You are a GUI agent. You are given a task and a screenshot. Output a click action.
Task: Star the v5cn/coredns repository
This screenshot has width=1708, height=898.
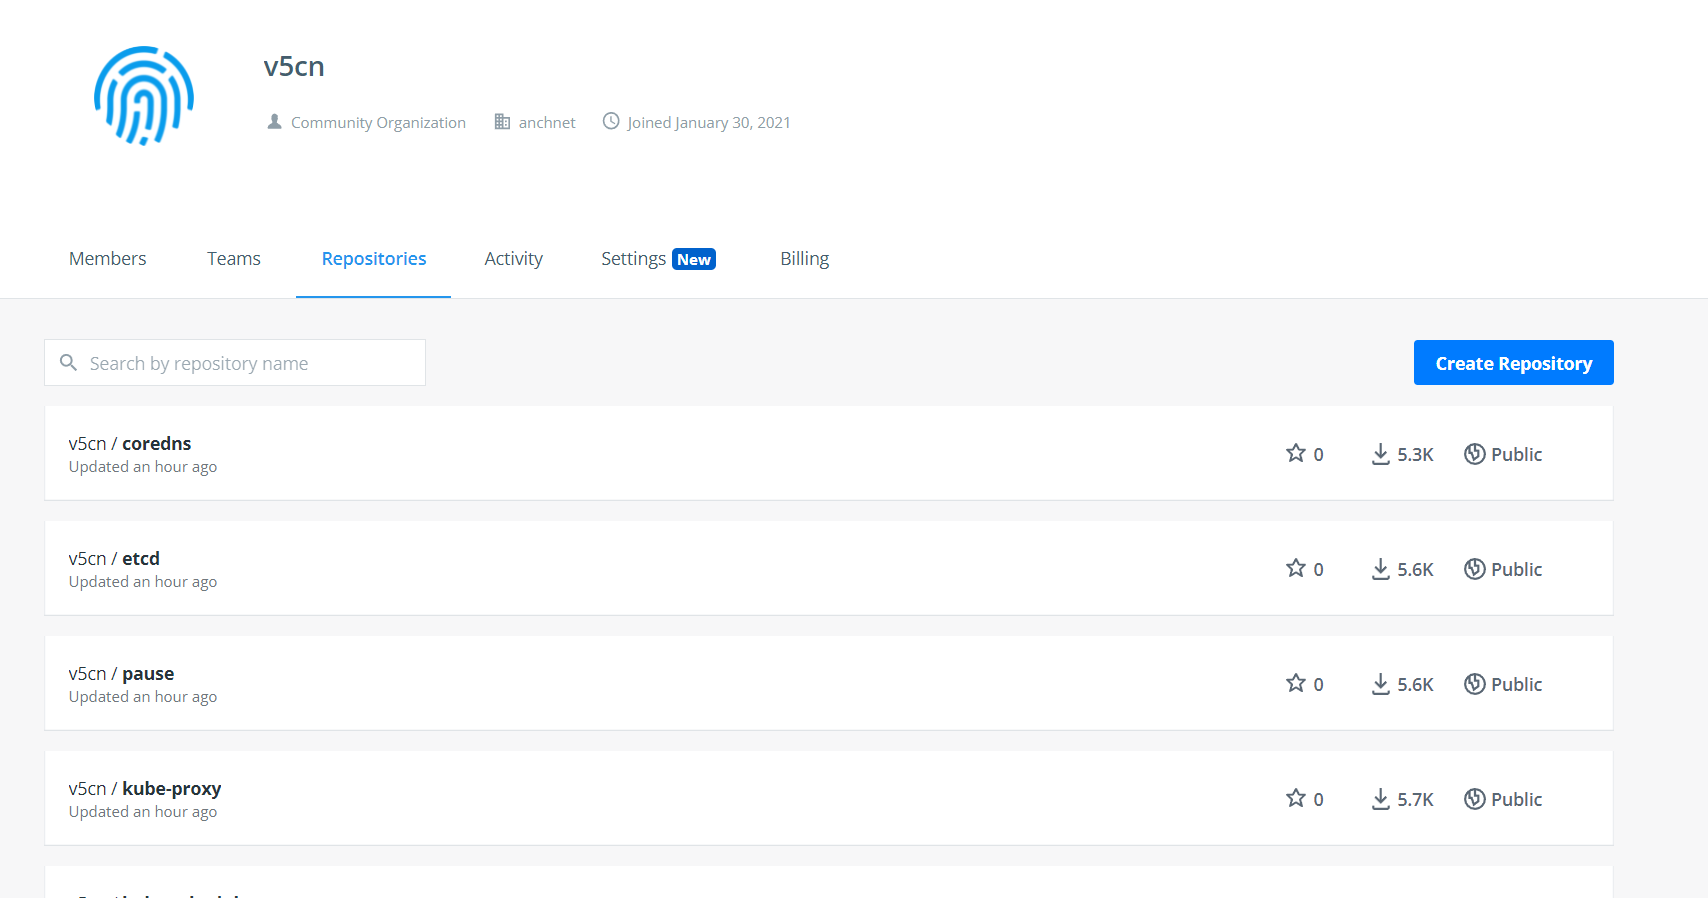point(1296,453)
